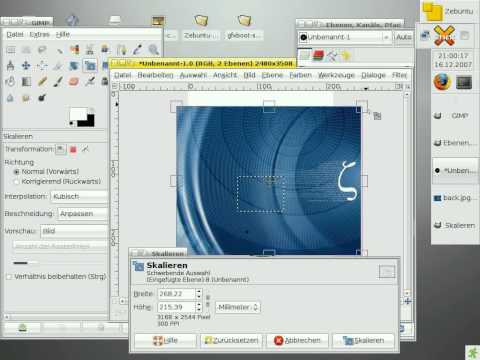The height and width of the screenshot is (360, 480).
Task: Click the Breite width input field
Action: point(176,294)
